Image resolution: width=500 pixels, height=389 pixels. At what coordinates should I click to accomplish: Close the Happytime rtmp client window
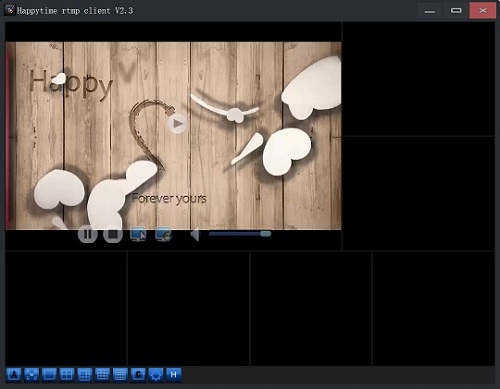(x=483, y=11)
